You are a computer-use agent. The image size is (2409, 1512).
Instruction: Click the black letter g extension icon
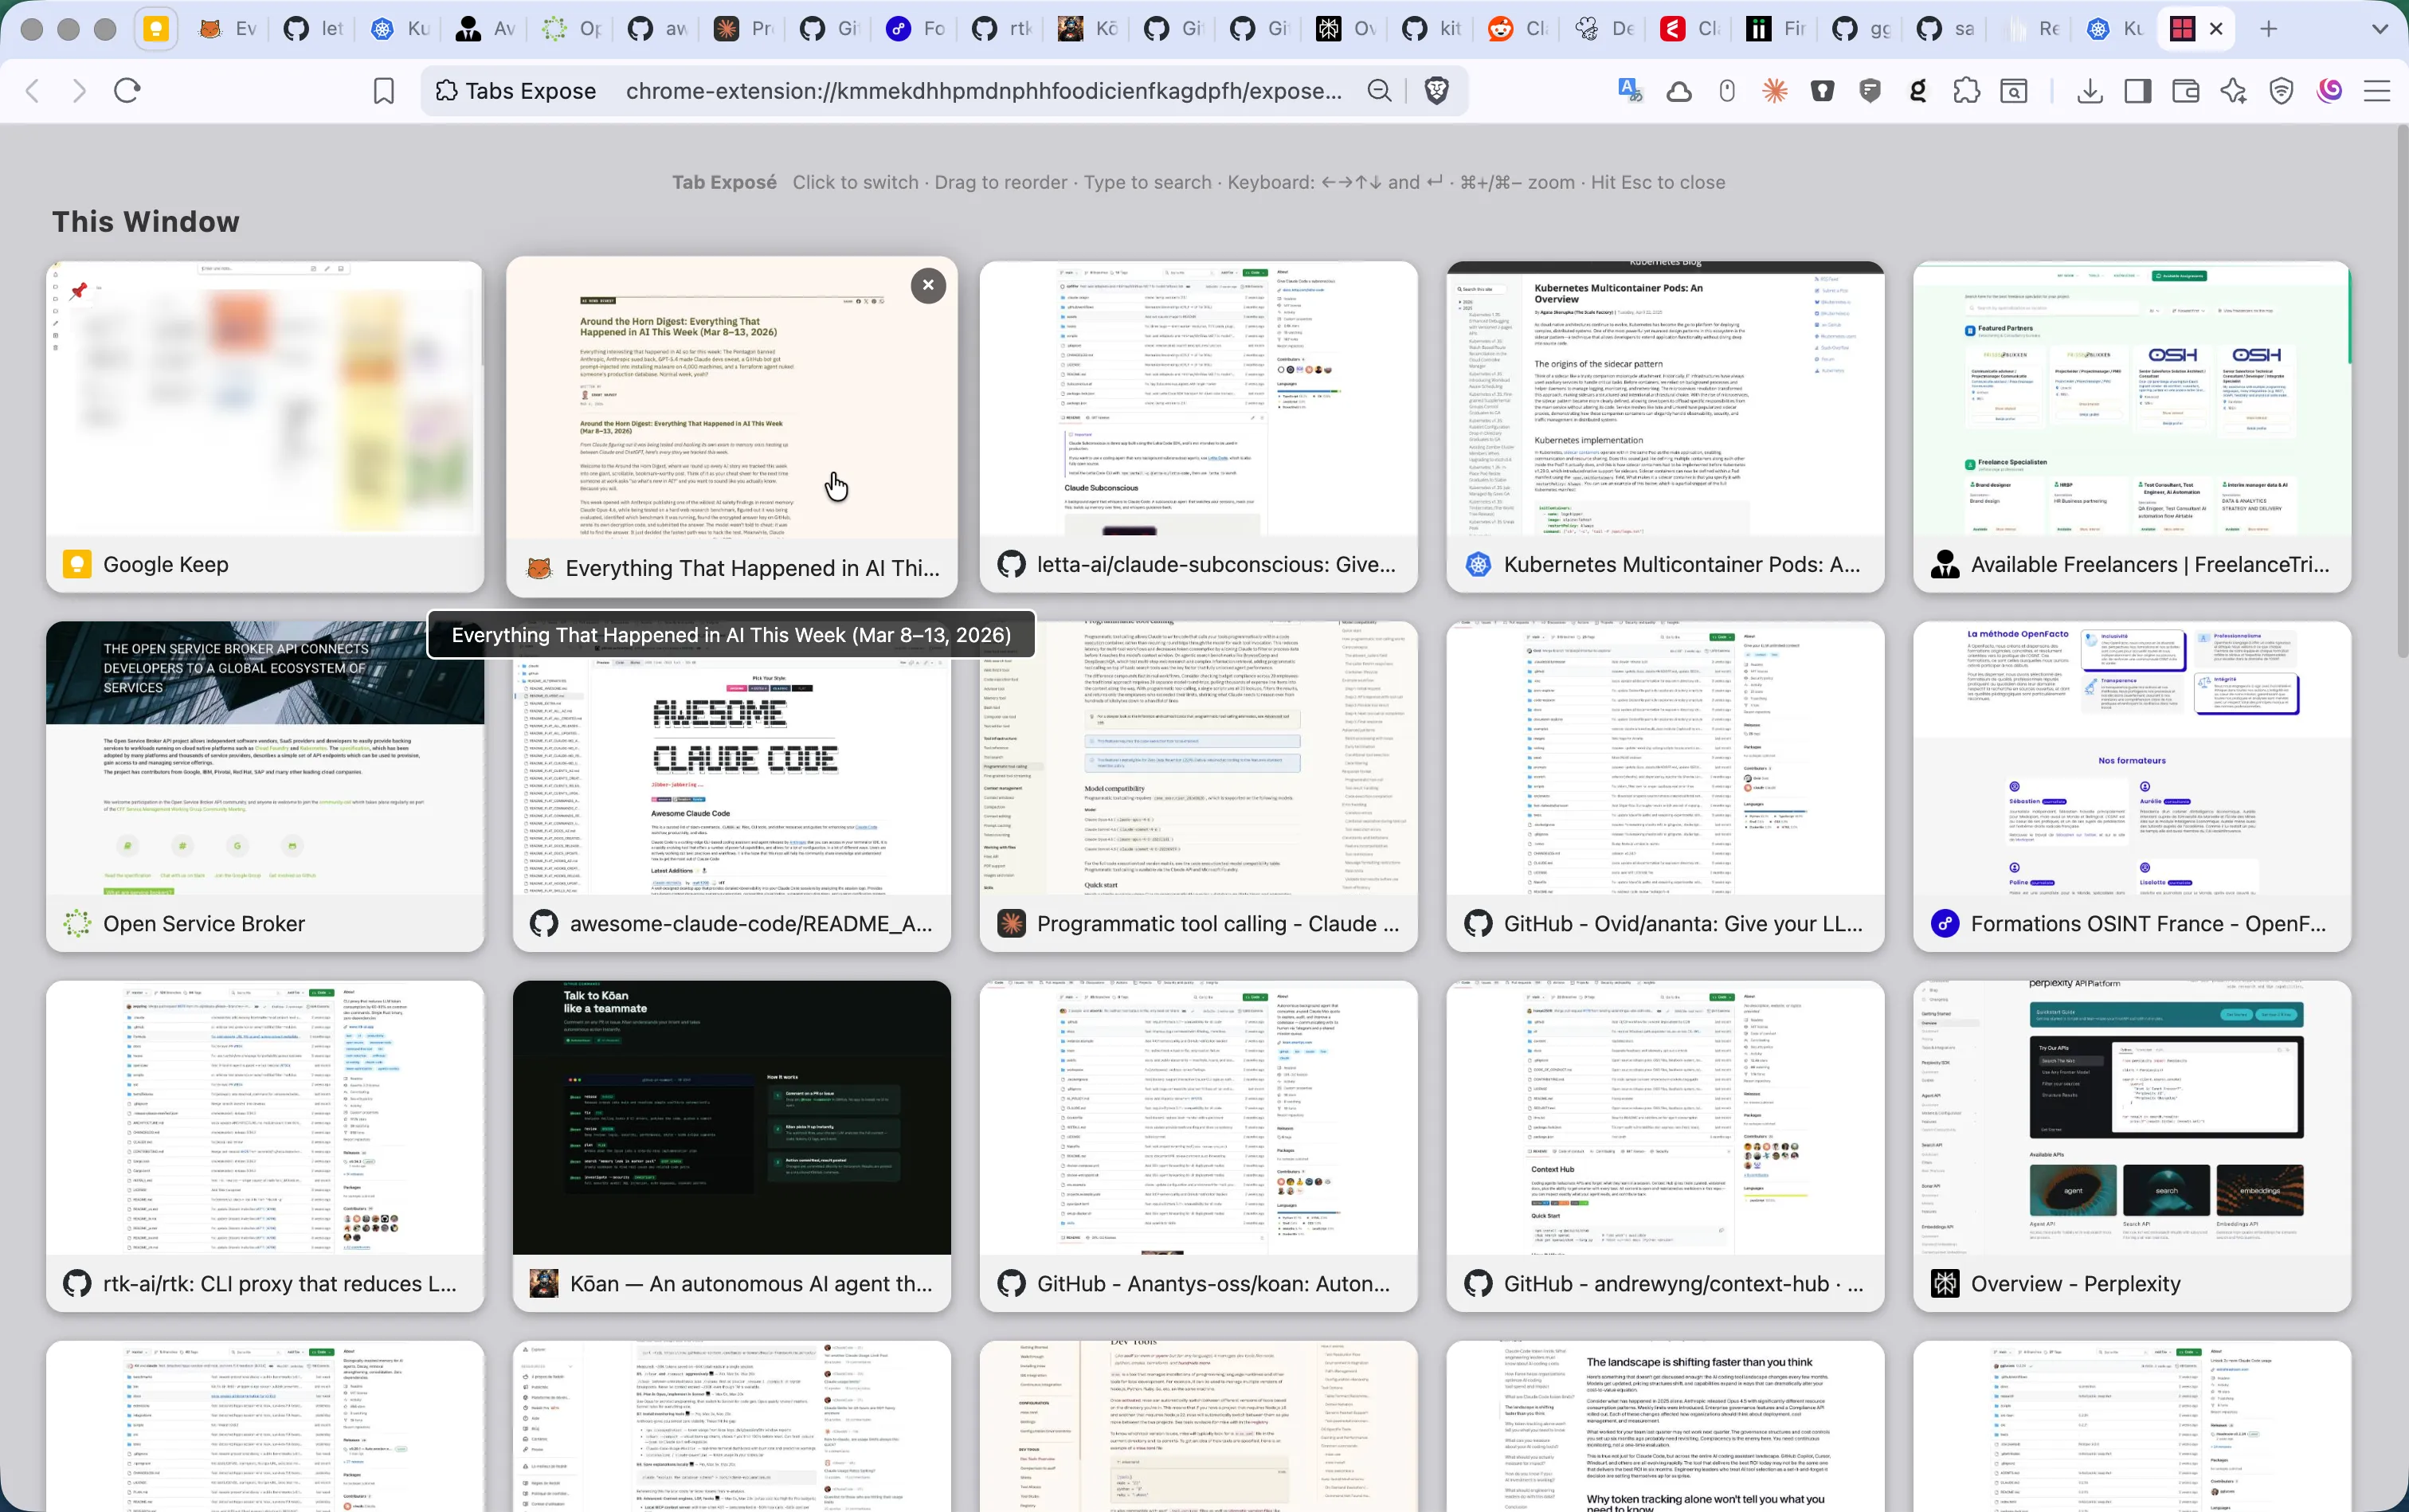[x=1918, y=91]
